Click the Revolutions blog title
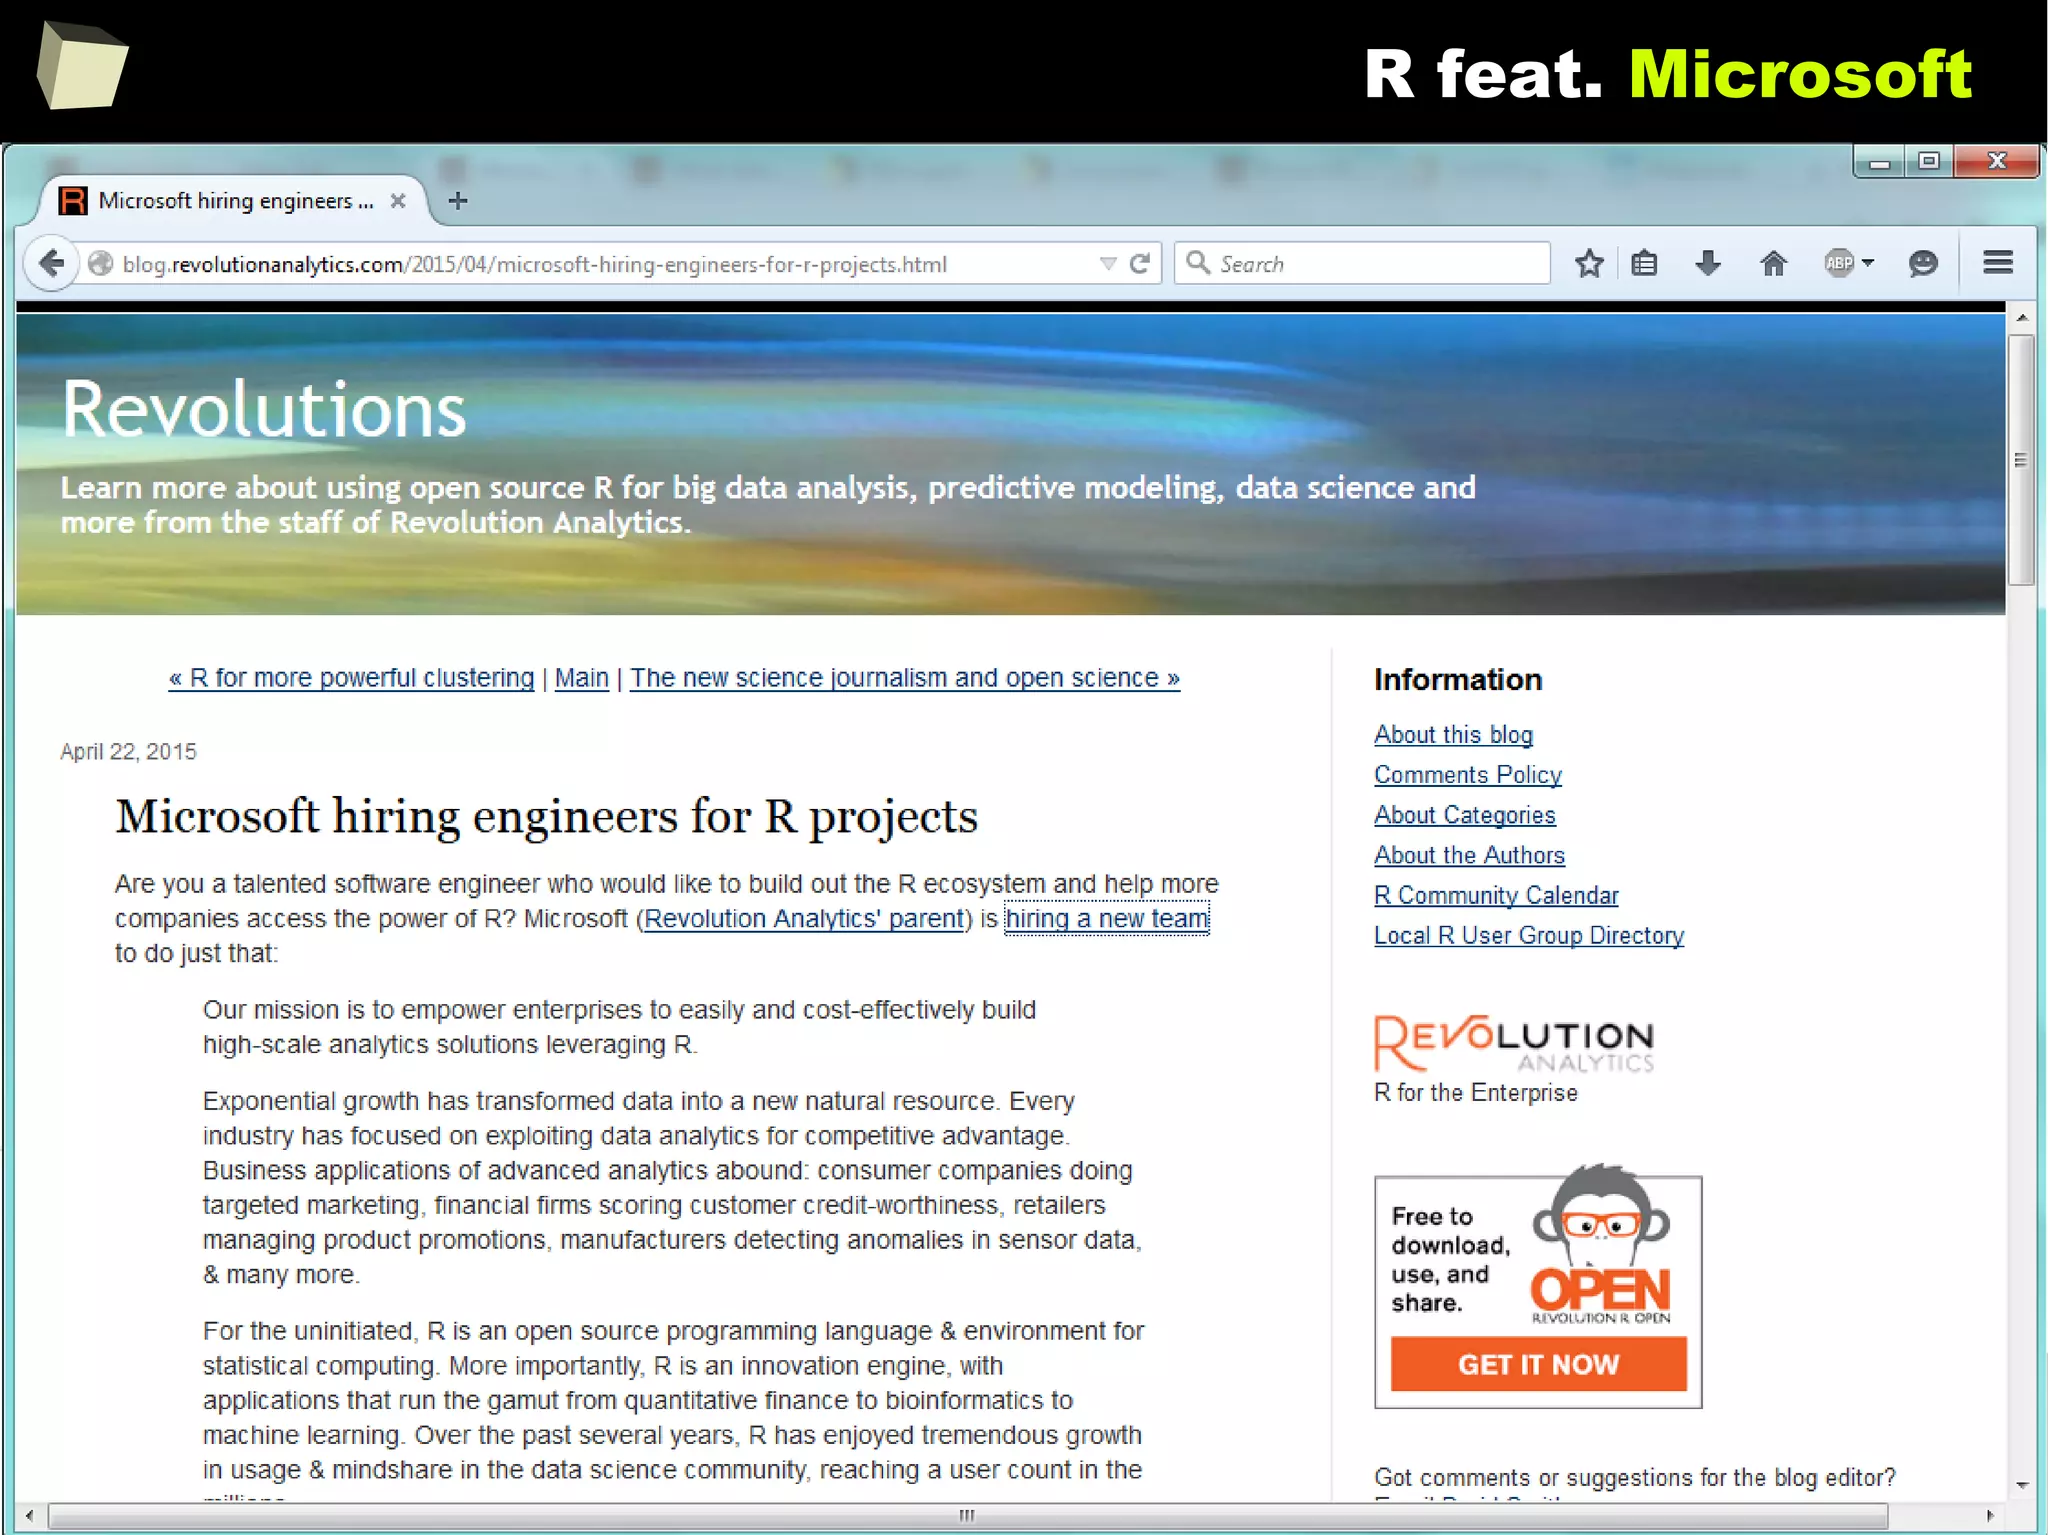Image resolution: width=2048 pixels, height=1535 pixels. point(264,410)
